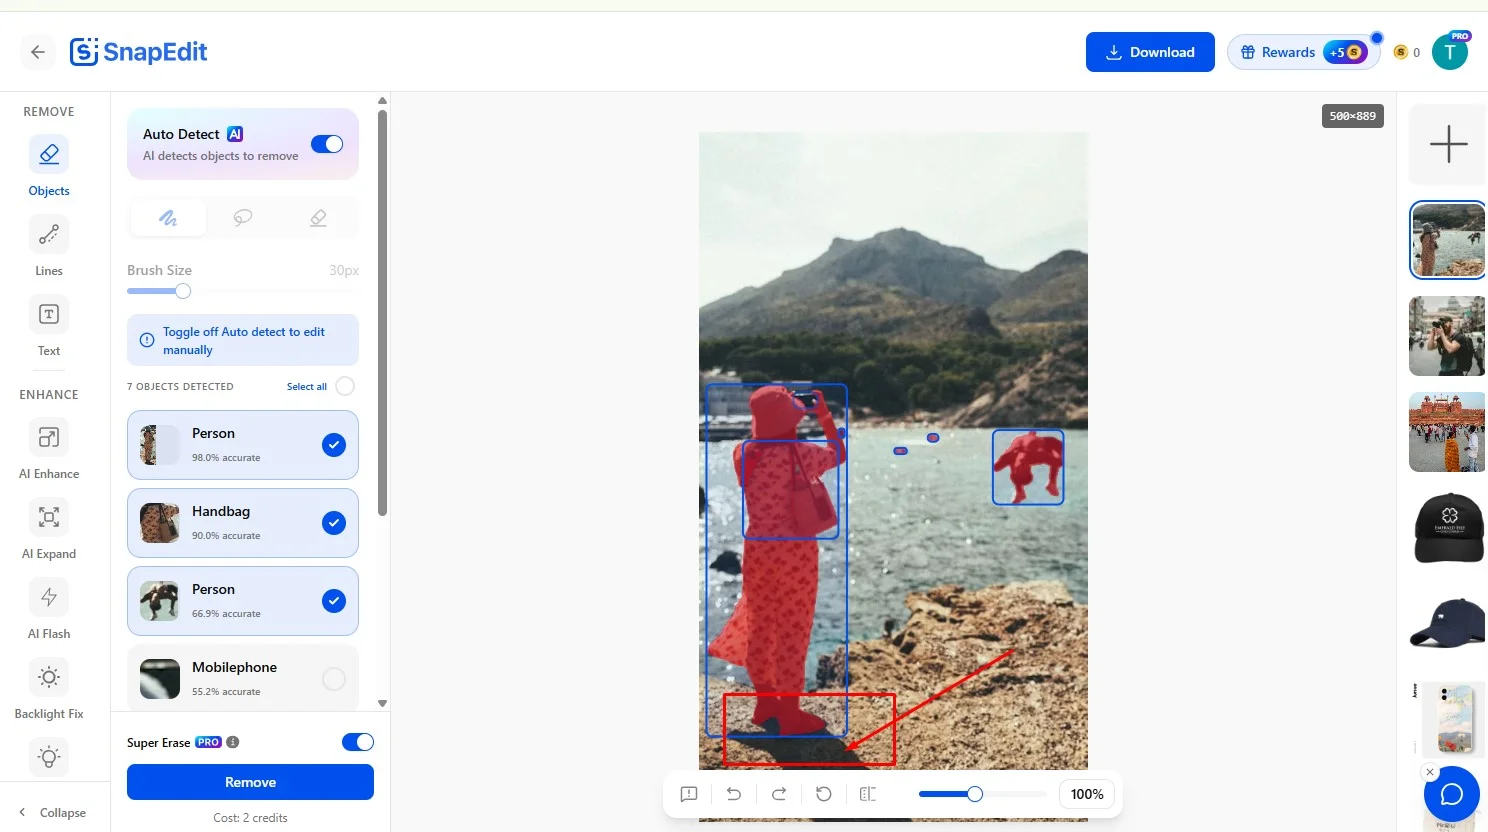Tick the Select all radio circle

(x=345, y=386)
